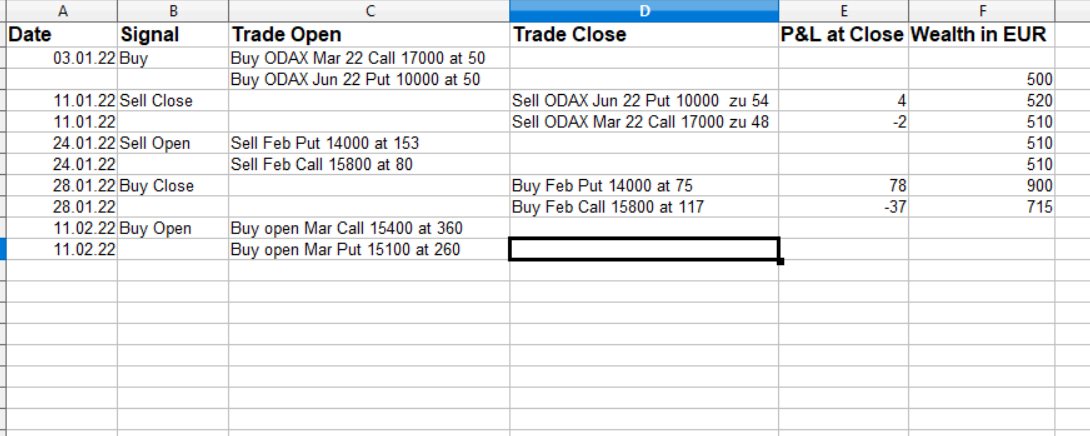Click the wealth cell showing 900
The image size is (1090, 436).
click(980, 186)
